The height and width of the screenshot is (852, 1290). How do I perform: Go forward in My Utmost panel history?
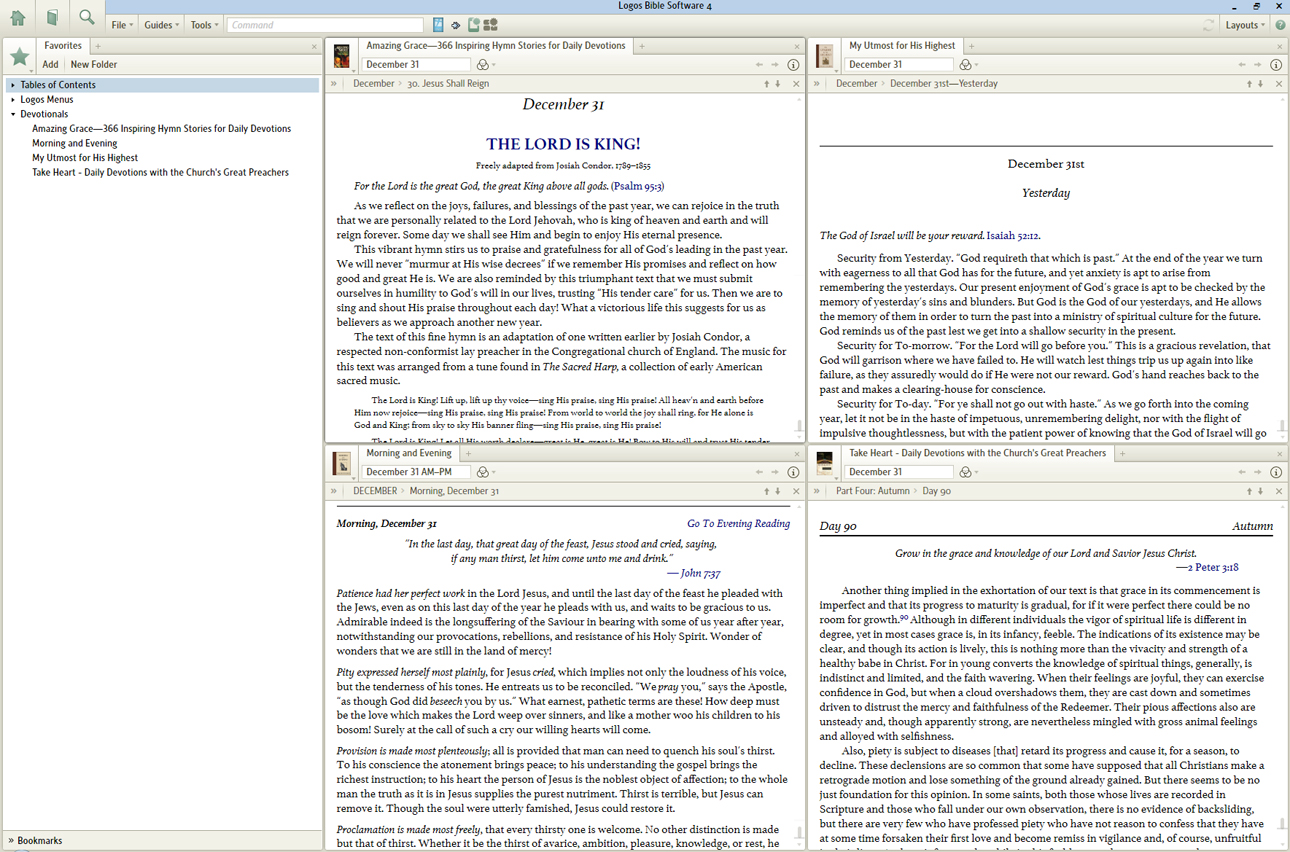coord(1258,65)
